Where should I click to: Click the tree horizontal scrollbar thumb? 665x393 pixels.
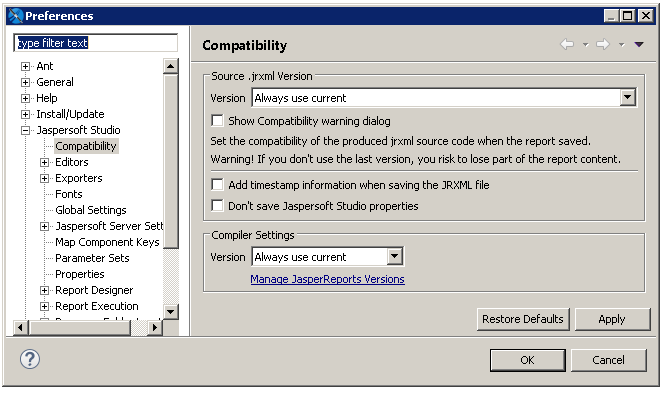click(x=79, y=327)
